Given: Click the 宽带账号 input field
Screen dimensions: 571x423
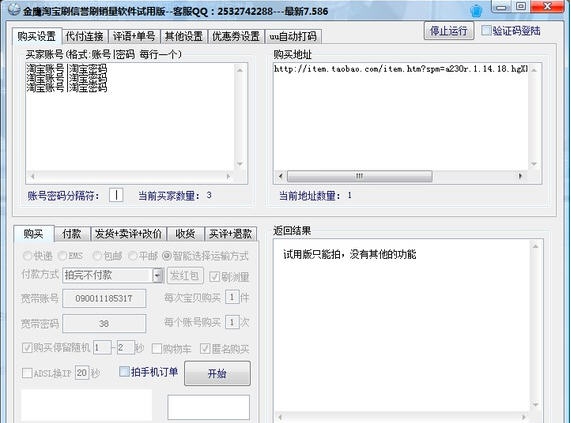Looking at the screenshot, I should tap(104, 299).
